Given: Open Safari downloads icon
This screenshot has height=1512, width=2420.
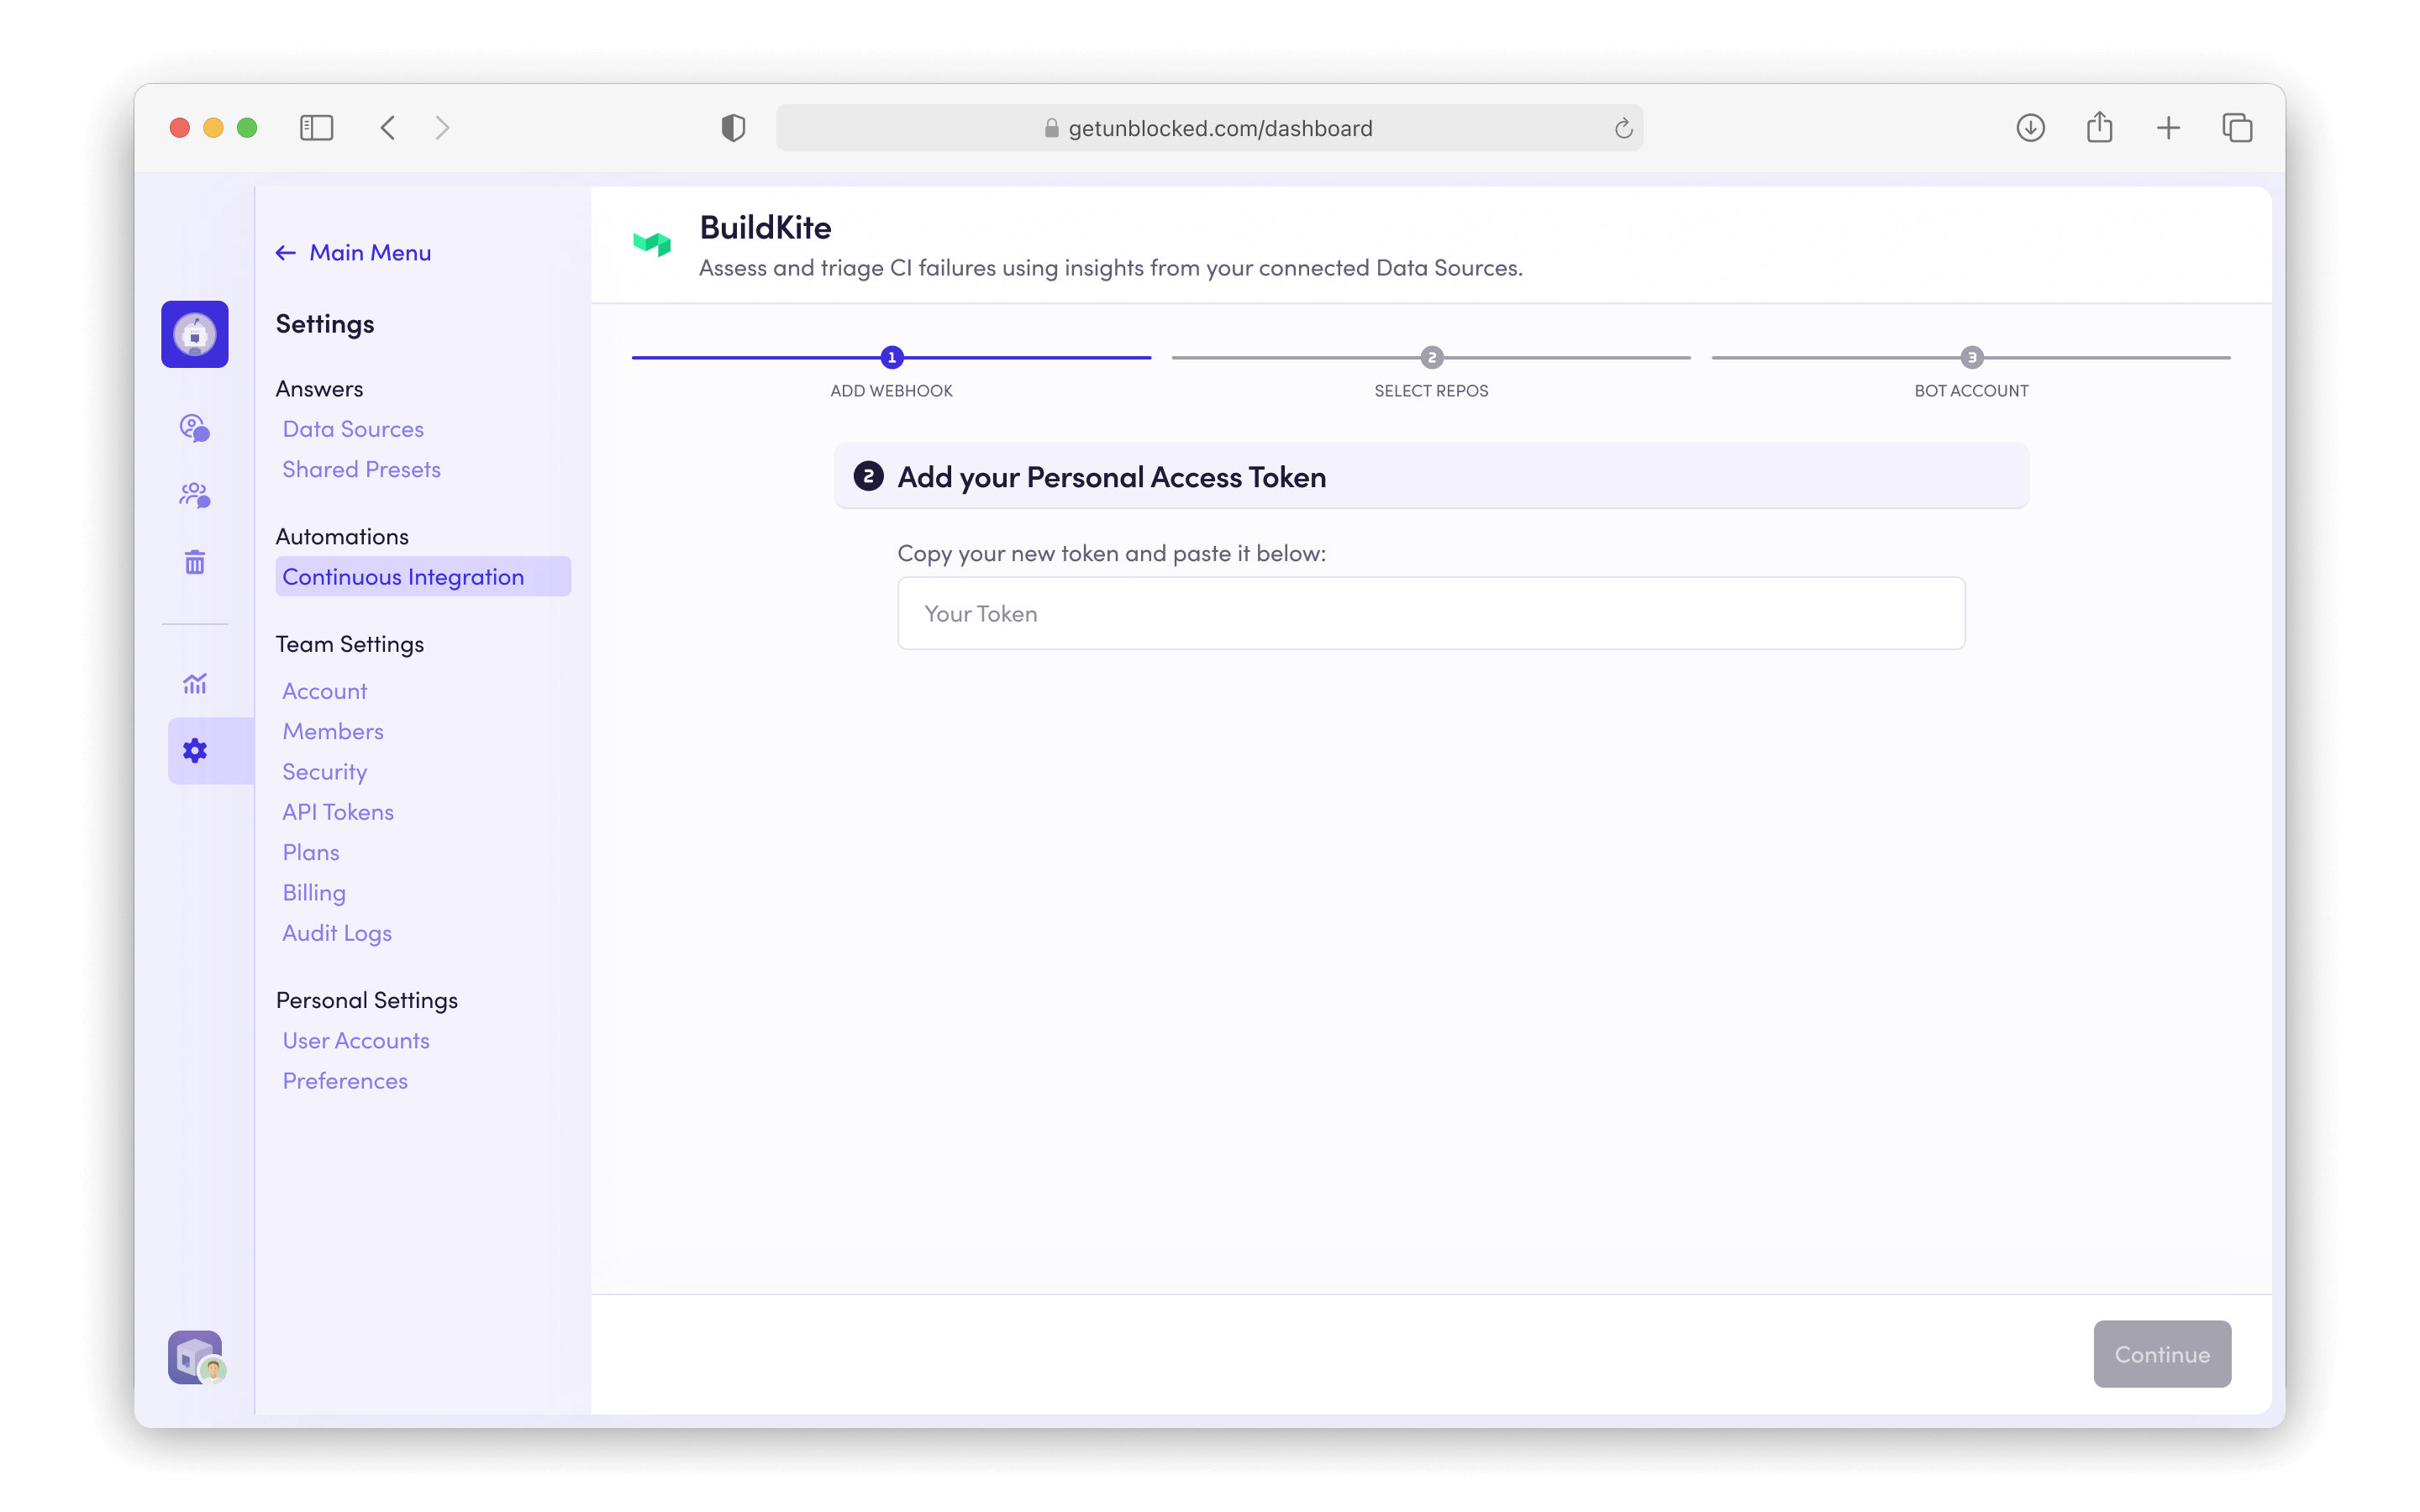Looking at the screenshot, I should [x=2030, y=128].
